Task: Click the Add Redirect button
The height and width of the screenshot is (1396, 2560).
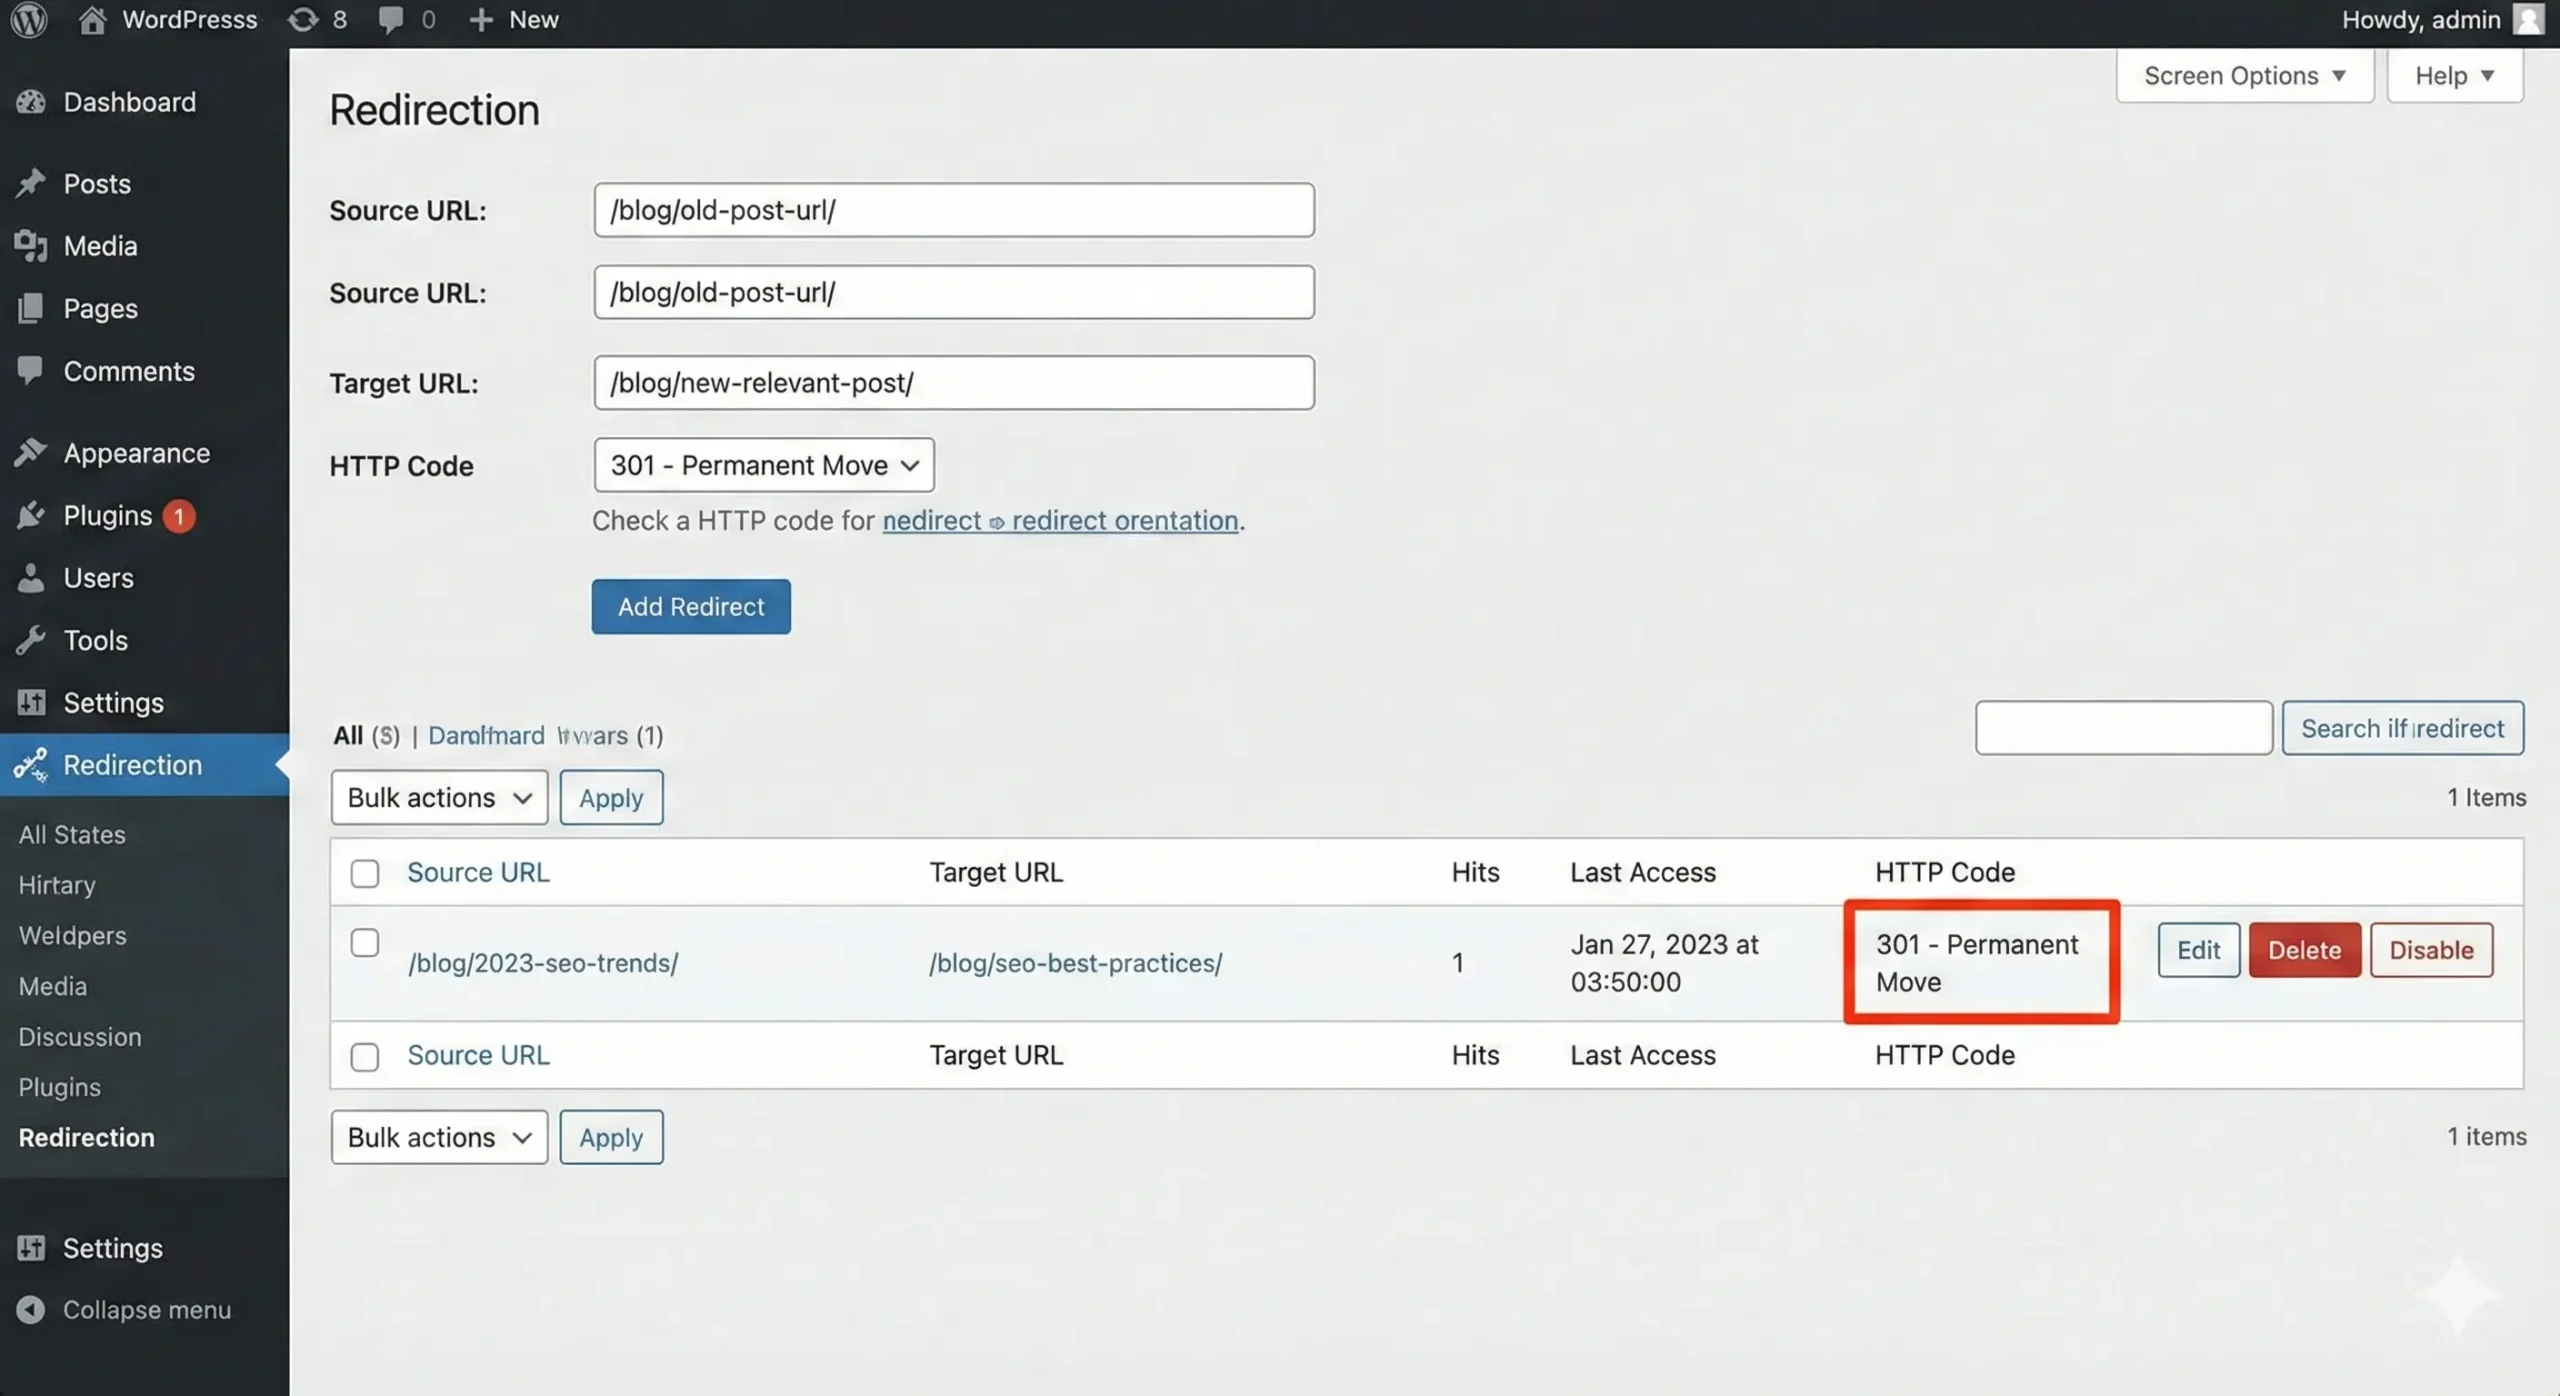Action: pyautogui.click(x=691, y=606)
